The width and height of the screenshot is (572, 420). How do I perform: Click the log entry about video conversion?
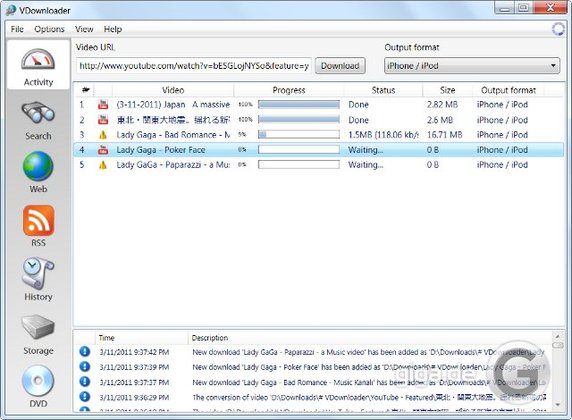pos(368,397)
